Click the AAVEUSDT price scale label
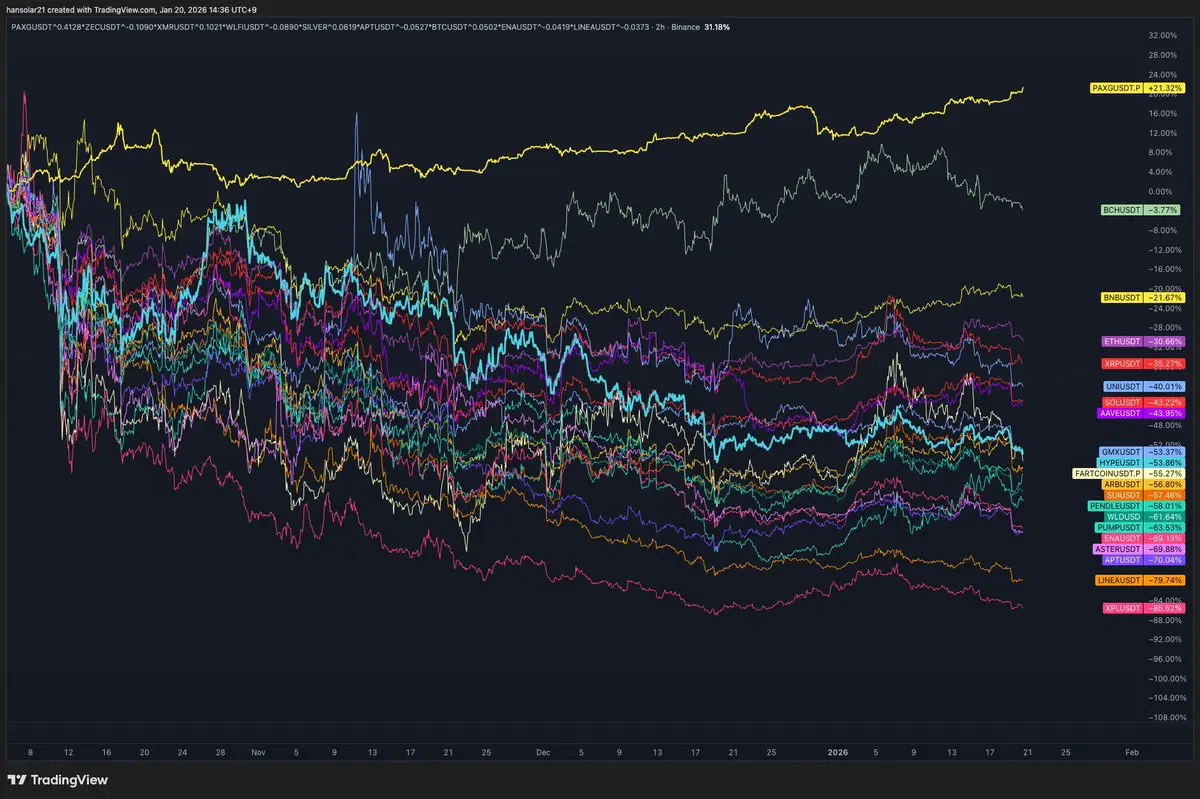This screenshot has width=1200, height=799. coord(1140,412)
